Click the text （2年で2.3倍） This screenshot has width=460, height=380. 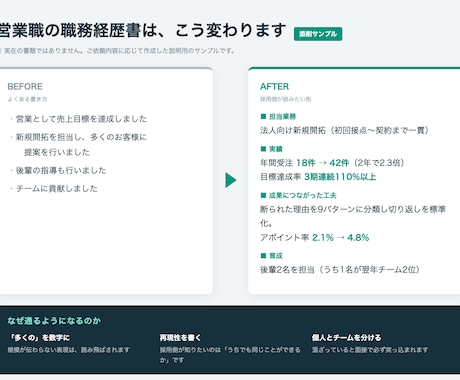(x=378, y=163)
